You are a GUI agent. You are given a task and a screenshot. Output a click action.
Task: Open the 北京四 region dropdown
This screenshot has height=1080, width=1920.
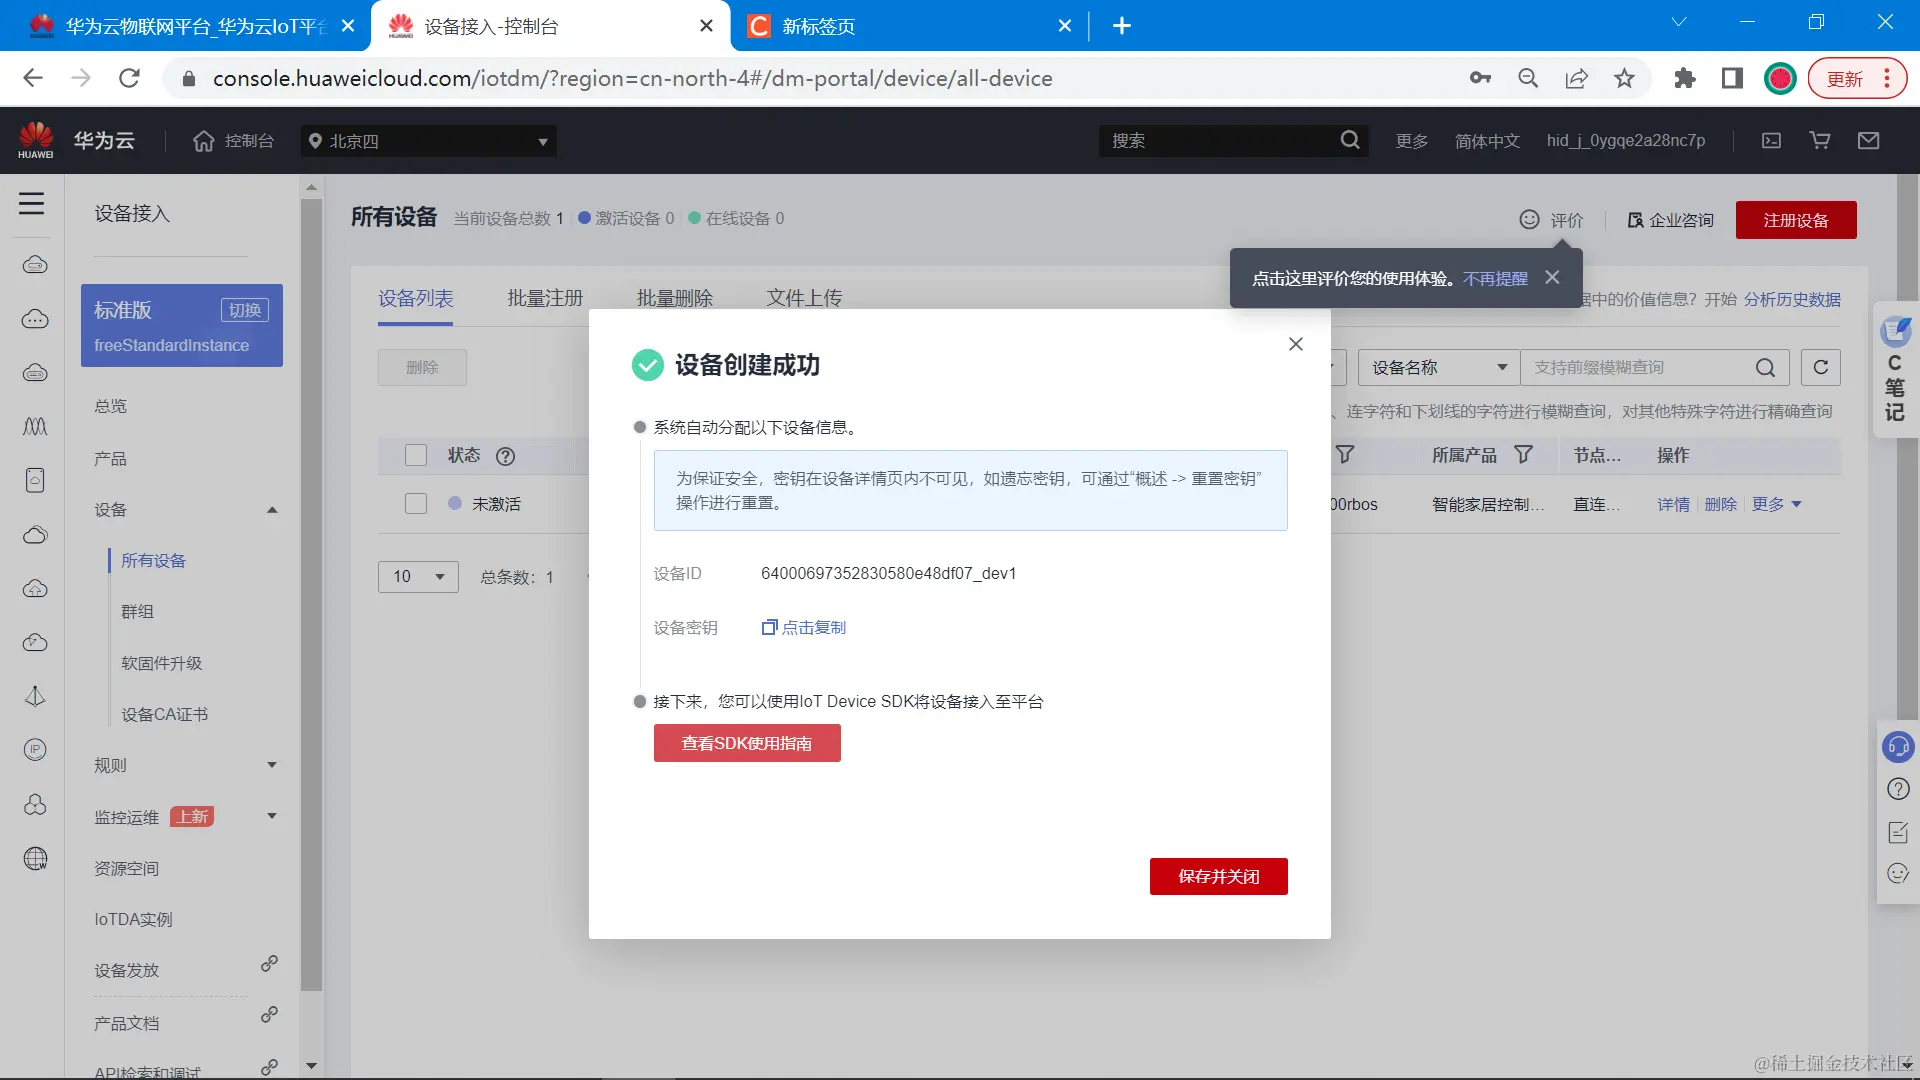pos(429,141)
